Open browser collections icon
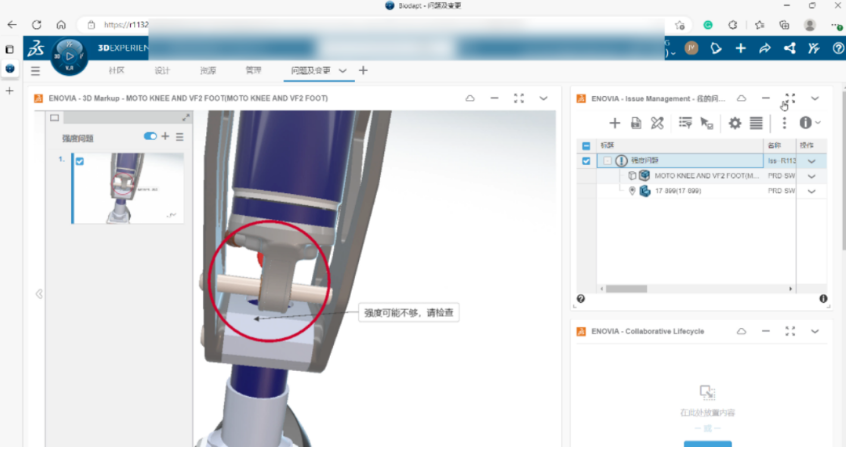 (784, 25)
